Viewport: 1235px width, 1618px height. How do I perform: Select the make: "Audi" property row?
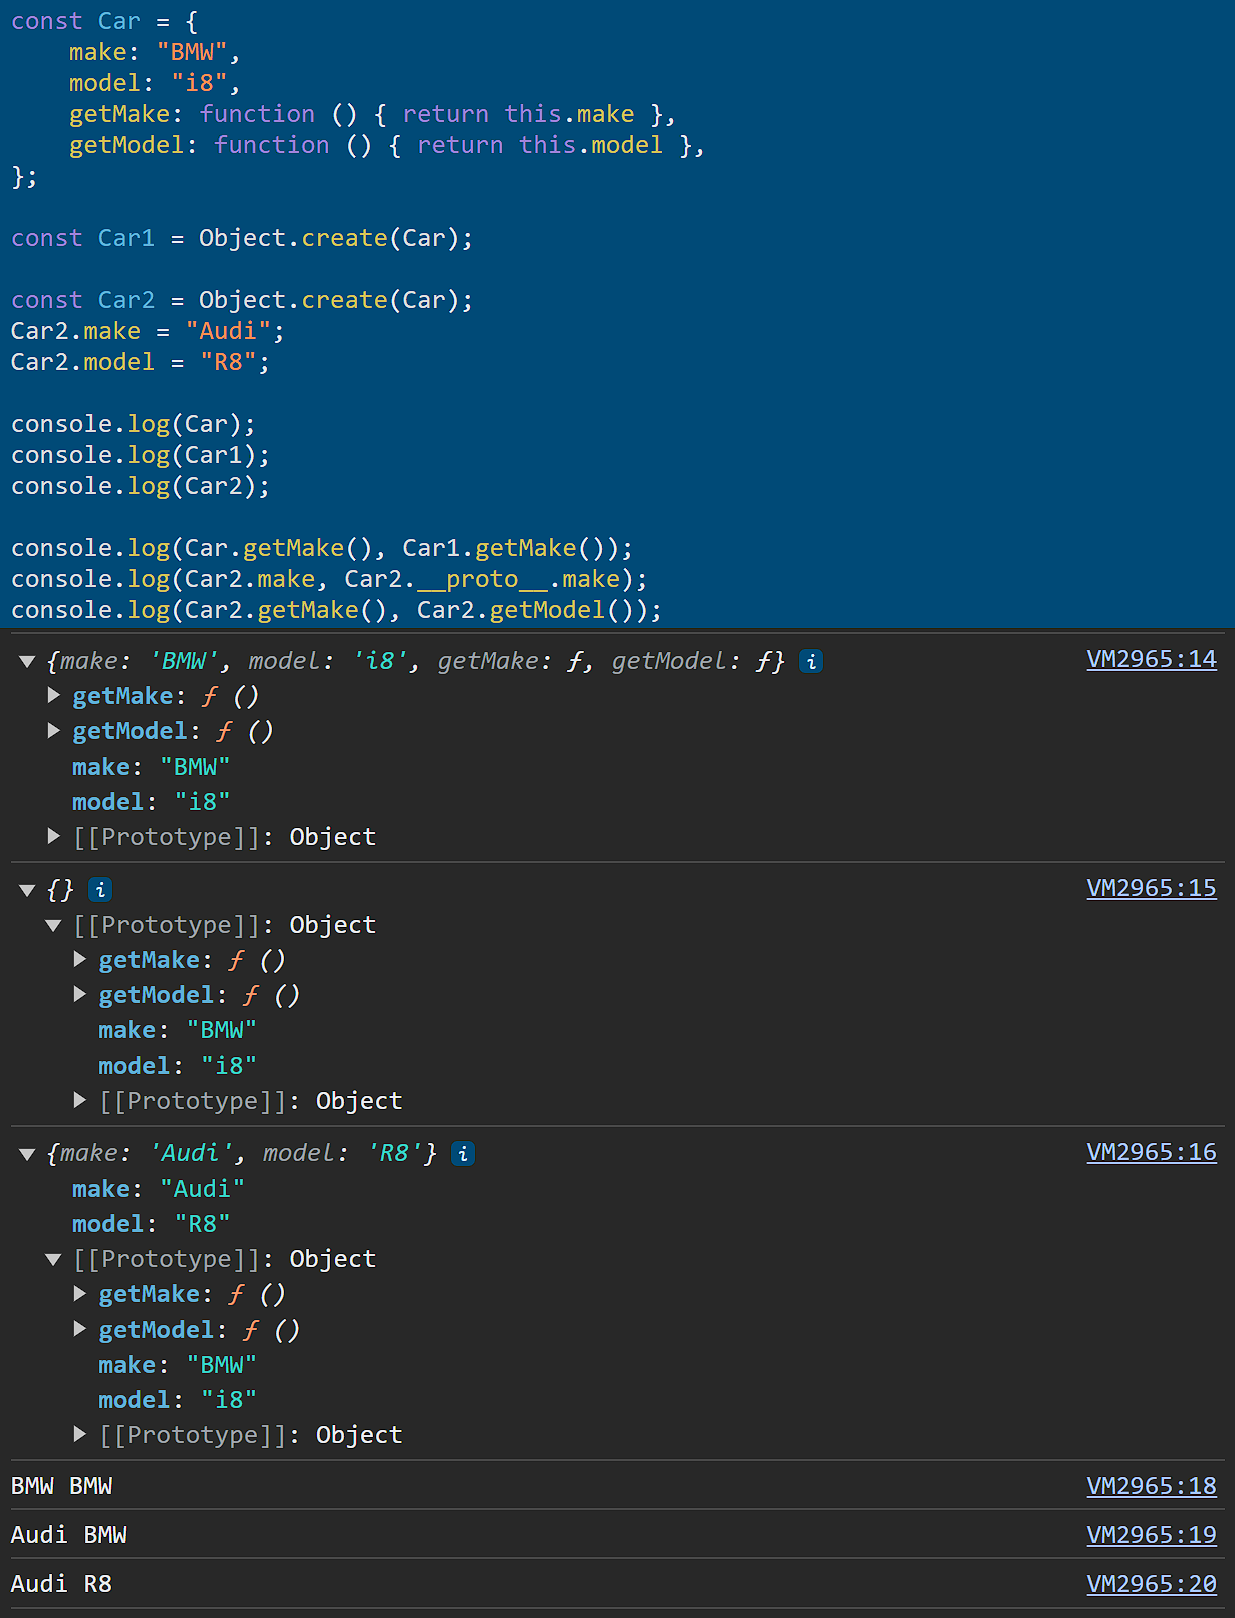[158, 1189]
